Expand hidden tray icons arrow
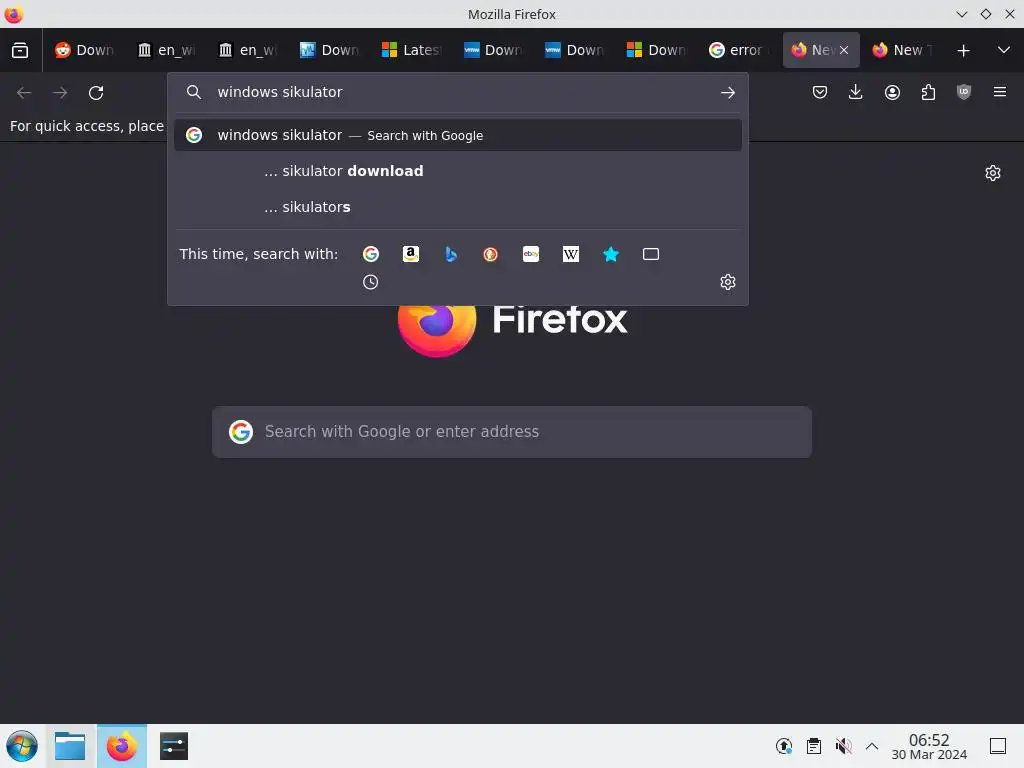Screen dimensions: 1024x768 pyautogui.click(x=872, y=746)
